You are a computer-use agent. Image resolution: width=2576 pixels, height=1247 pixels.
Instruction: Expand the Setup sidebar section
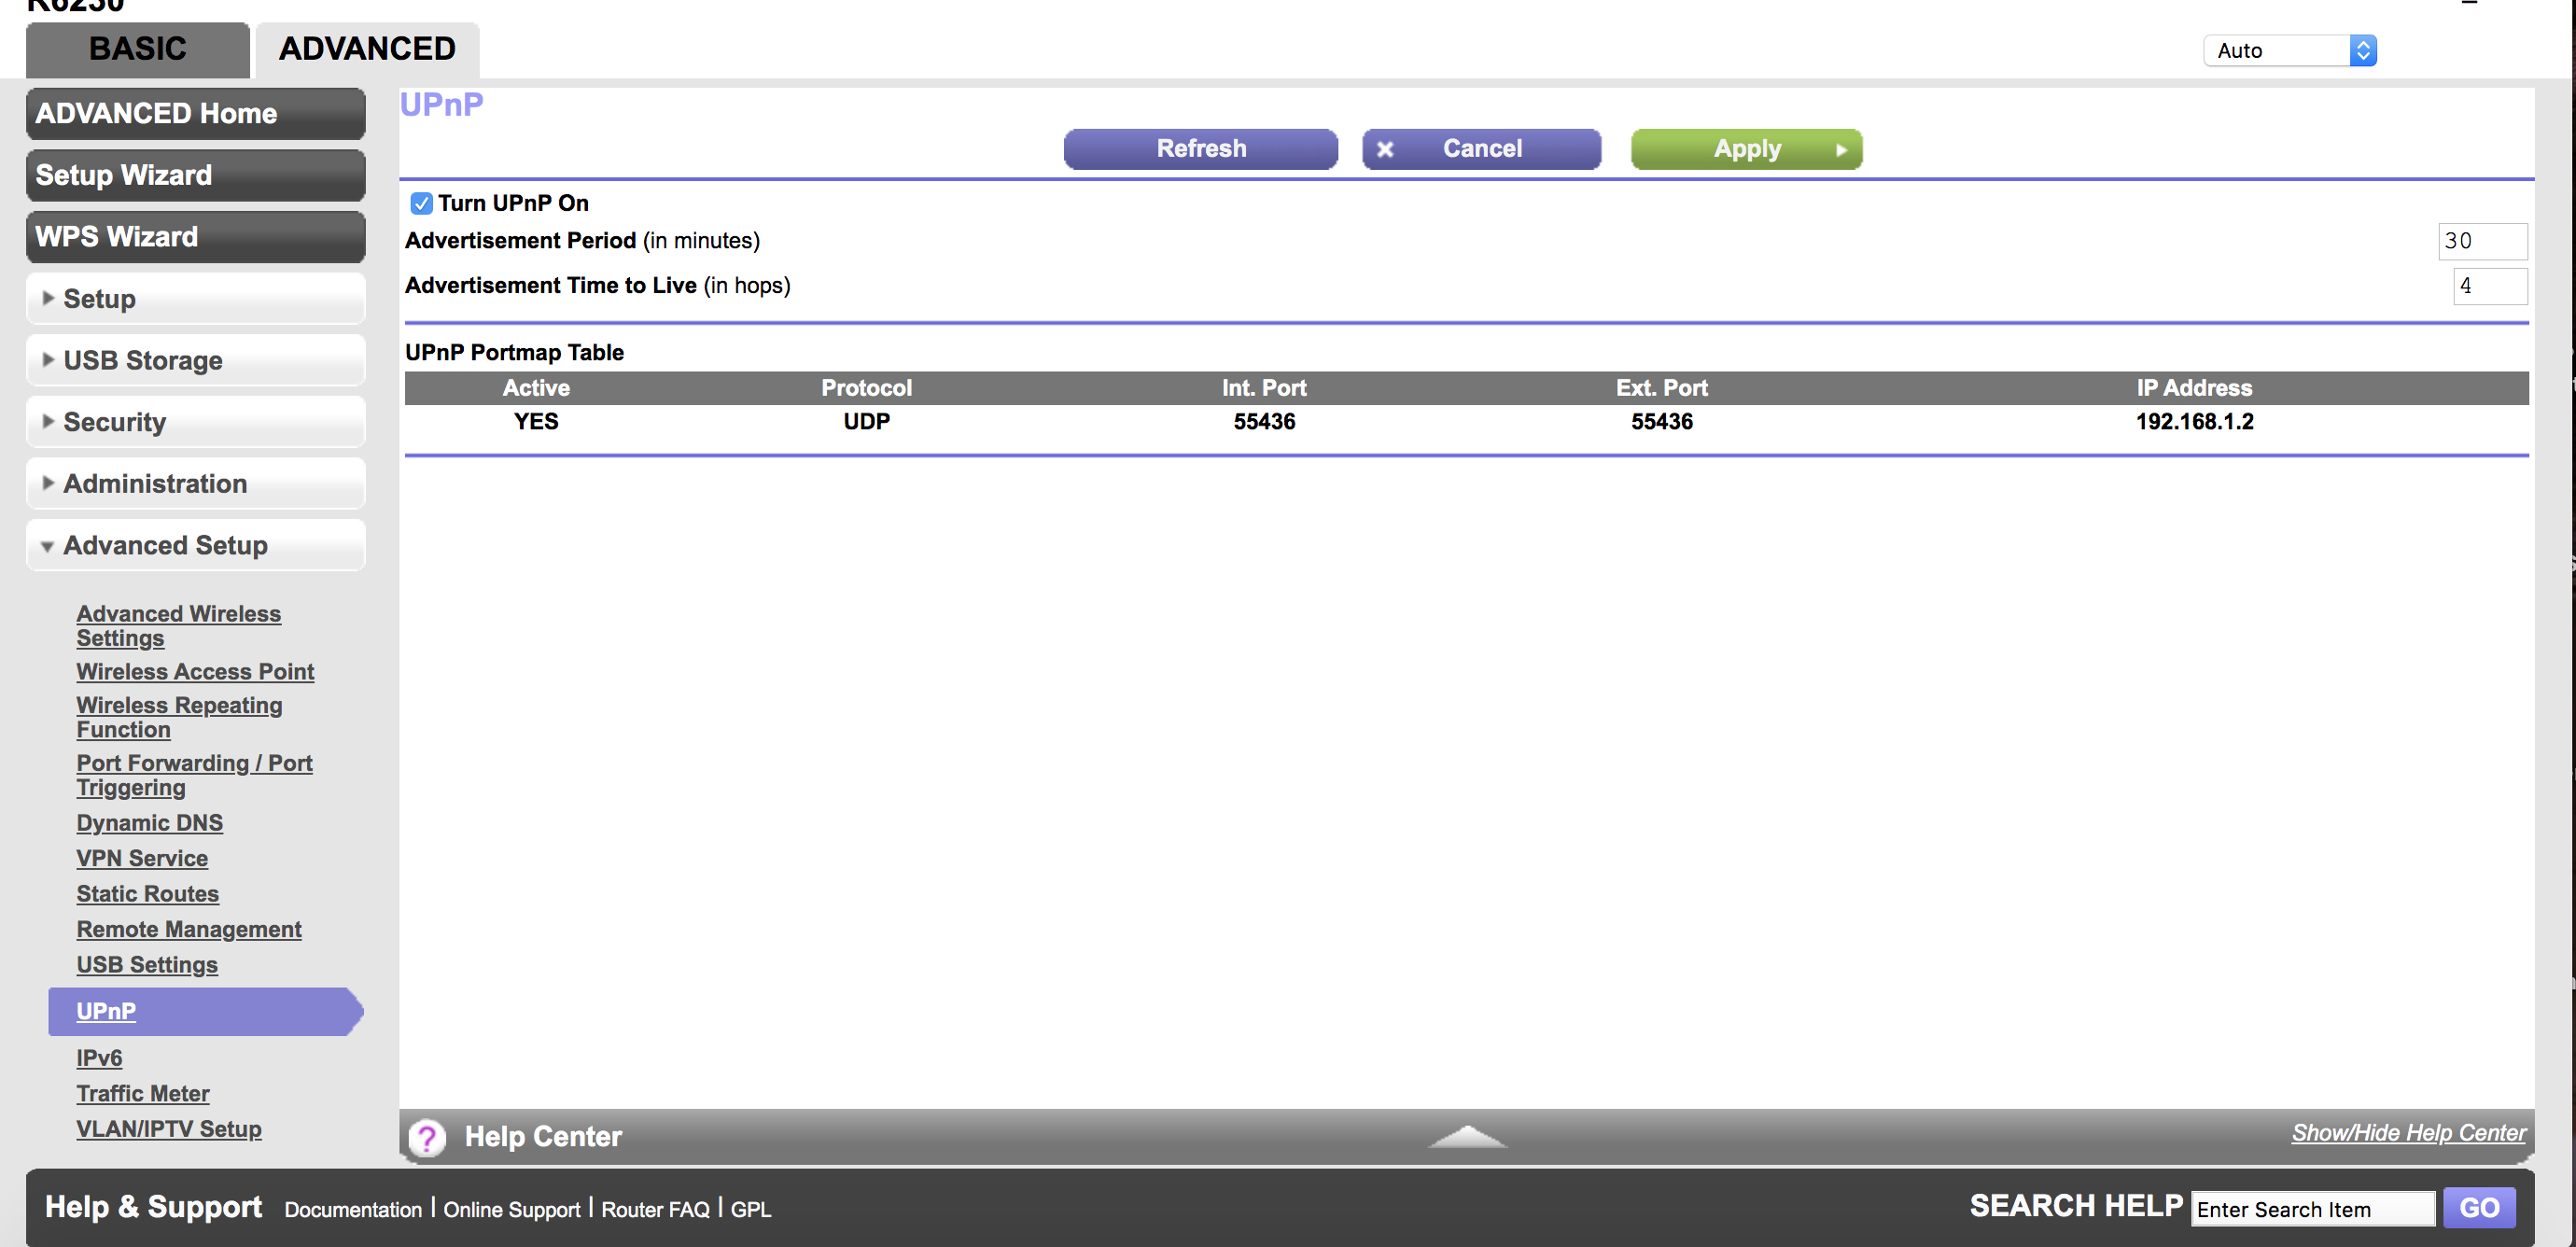tap(196, 299)
